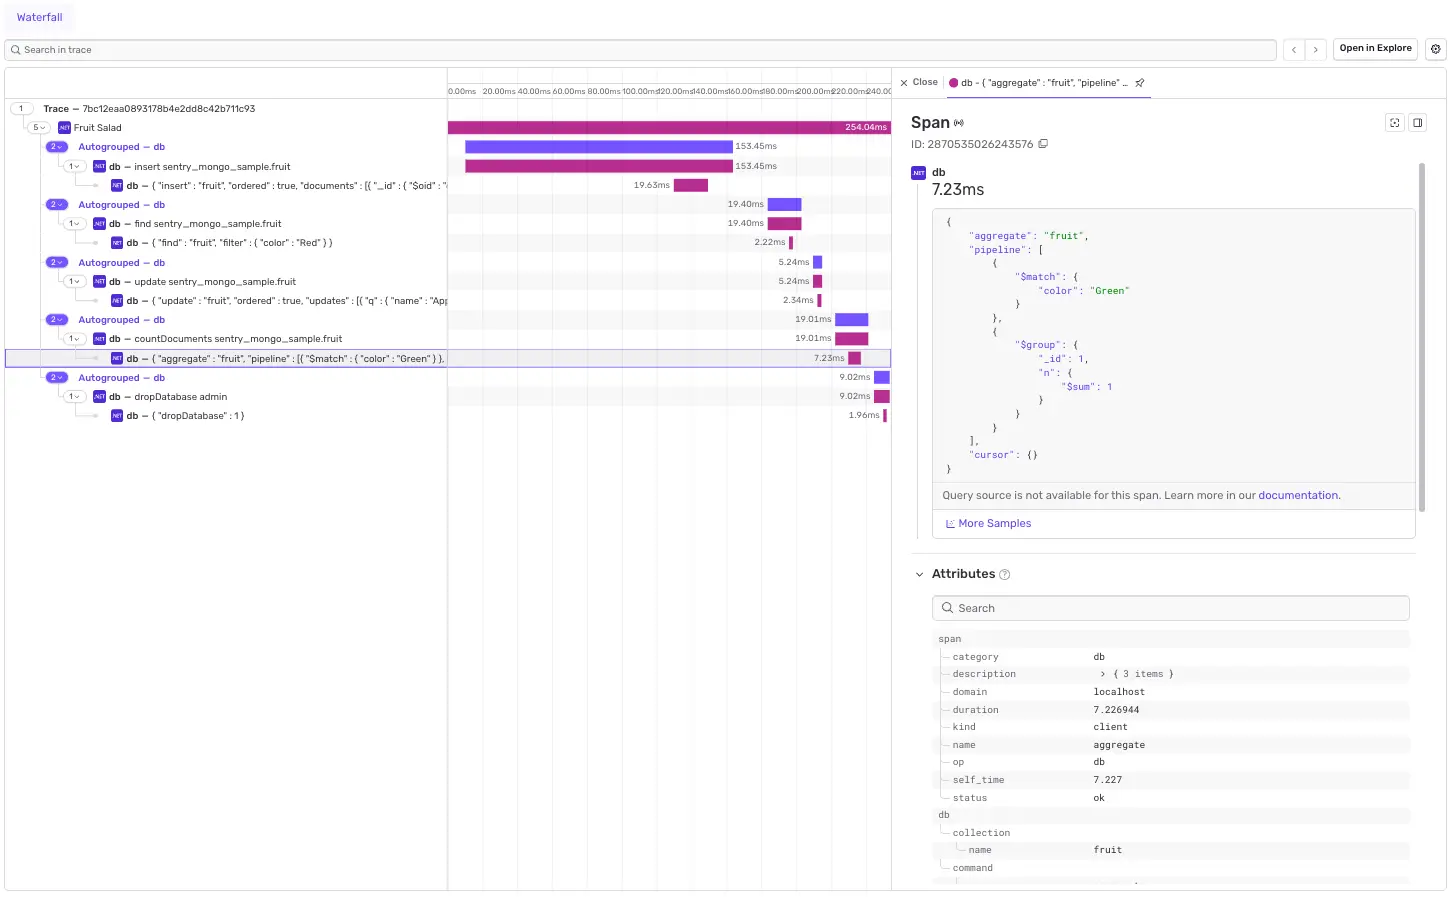Image resolution: width=1452 pixels, height=897 pixels.
Task: Click the 7.23ms highlighted span bar
Action: click(855, 358)
